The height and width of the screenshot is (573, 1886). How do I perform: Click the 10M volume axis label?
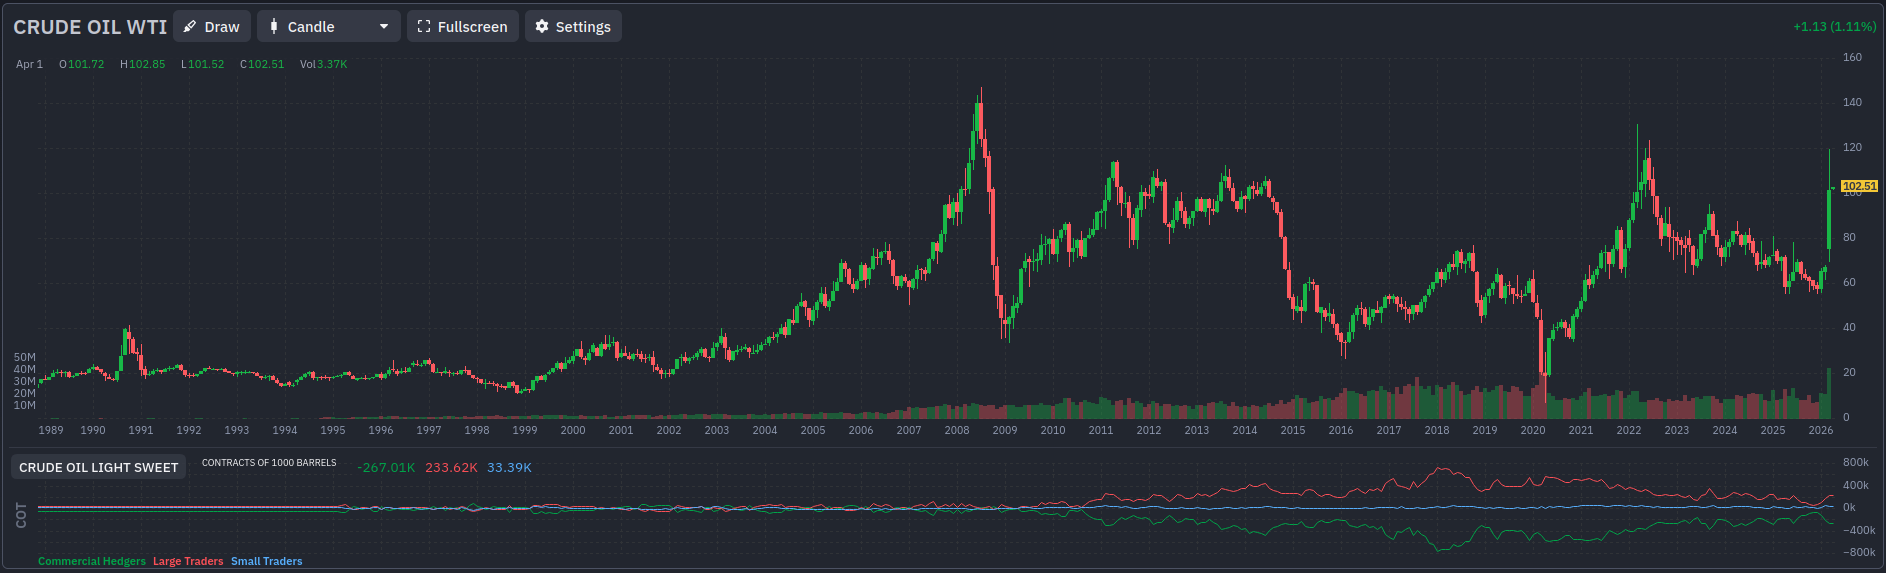pyautogui.click(x=25, y=405)
